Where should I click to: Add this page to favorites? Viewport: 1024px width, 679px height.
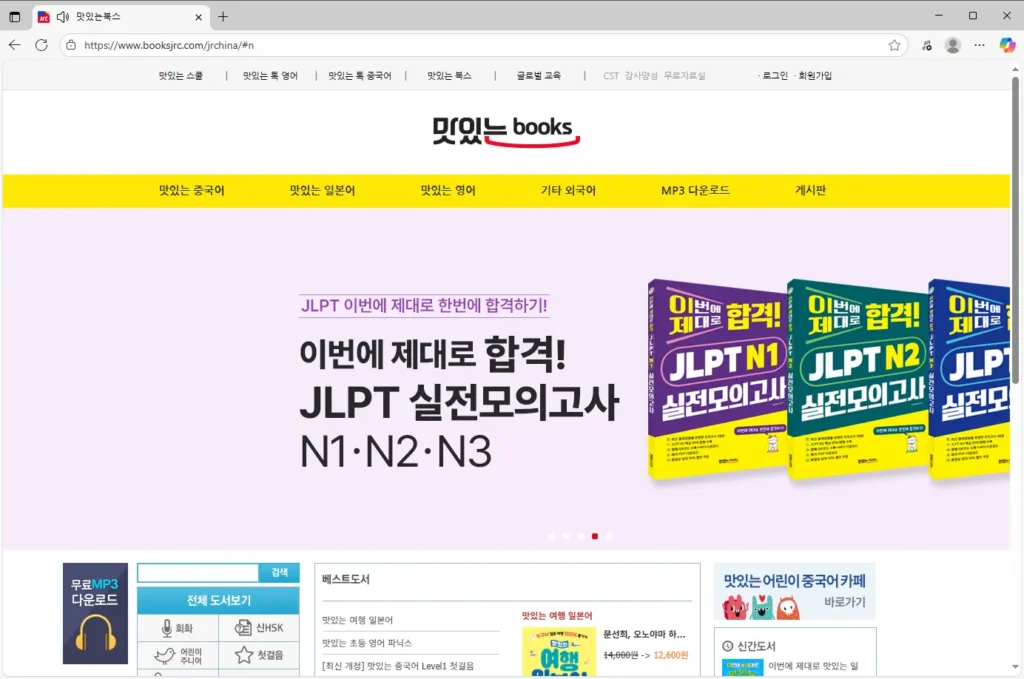pos(894,45)
